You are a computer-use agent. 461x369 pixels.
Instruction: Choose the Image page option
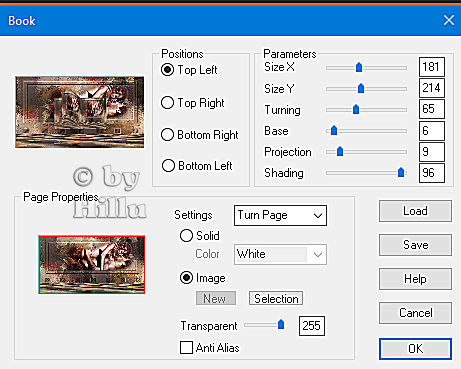(x=186, y=278)
